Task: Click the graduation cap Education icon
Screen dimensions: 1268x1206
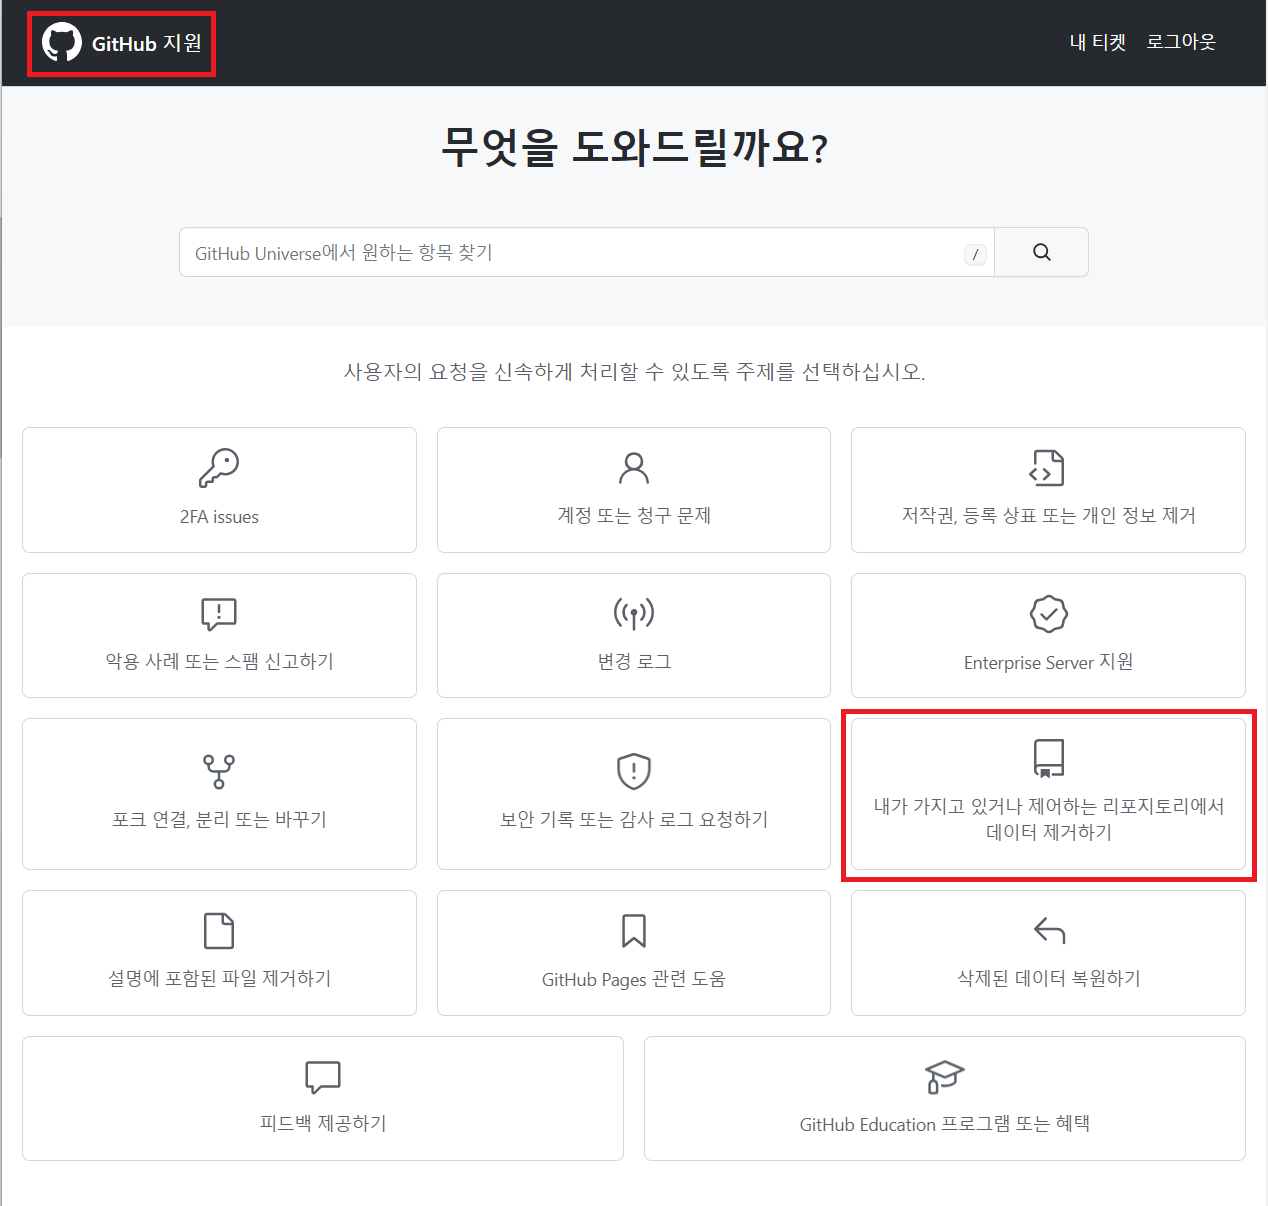Action: pyautogui.click(x=944, y=1077)
